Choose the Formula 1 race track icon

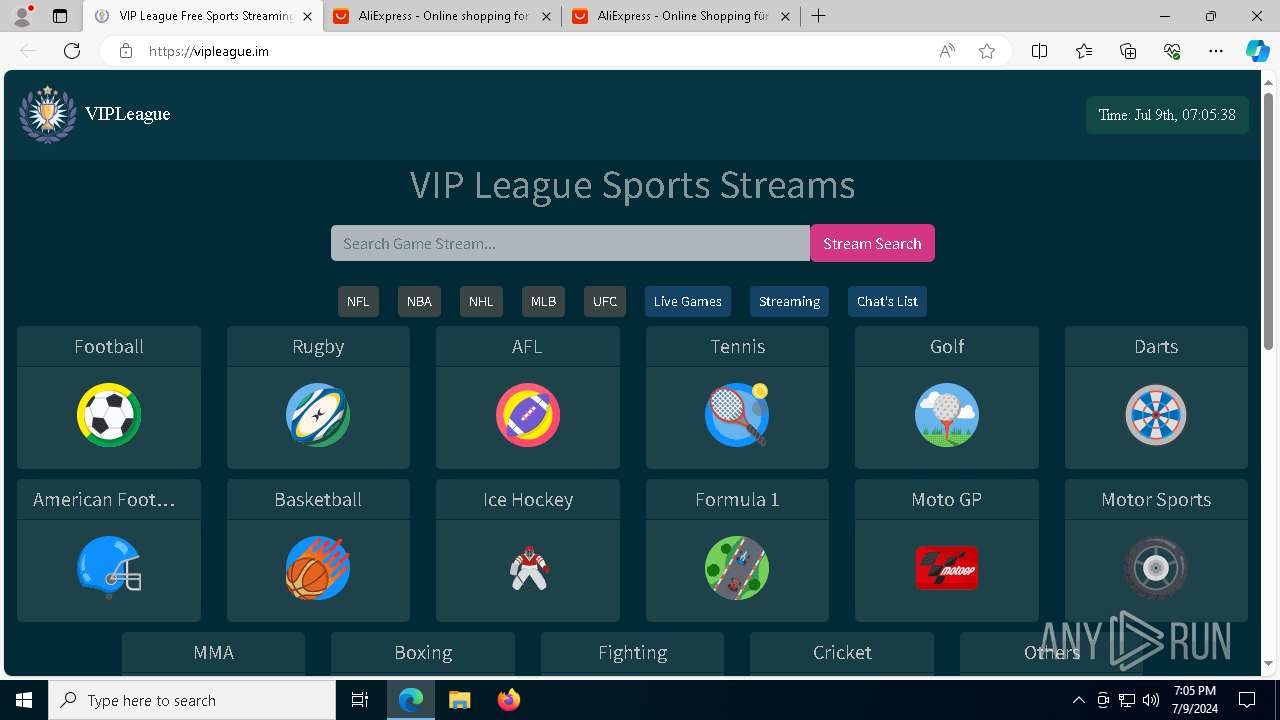click(737, 568)
